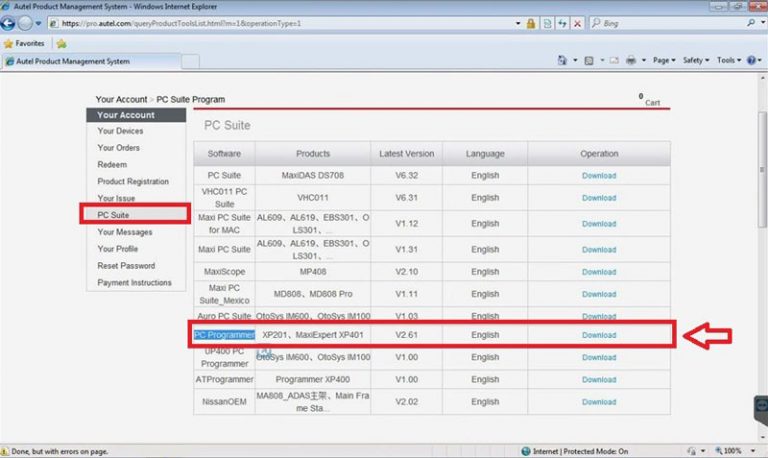Download PC Suite for MaxiDAS DS708
The height and width of the screenshot is (458, 768).
pyautogui.click(x=599, y=175)
